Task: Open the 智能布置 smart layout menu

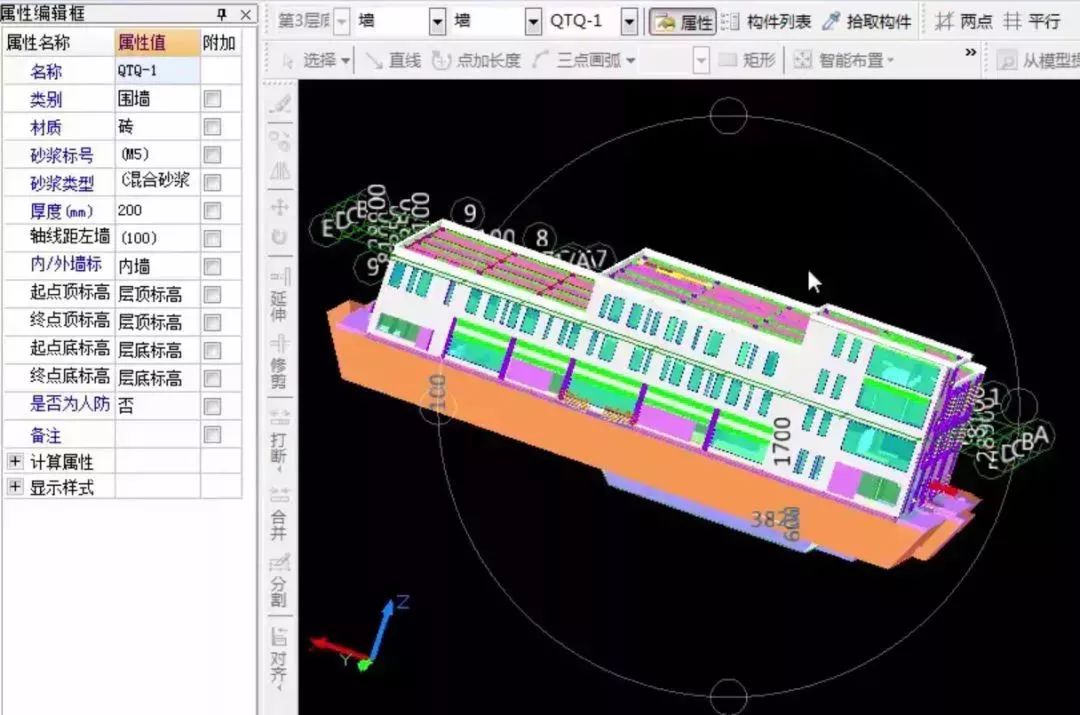Action: tap(844, 61)
